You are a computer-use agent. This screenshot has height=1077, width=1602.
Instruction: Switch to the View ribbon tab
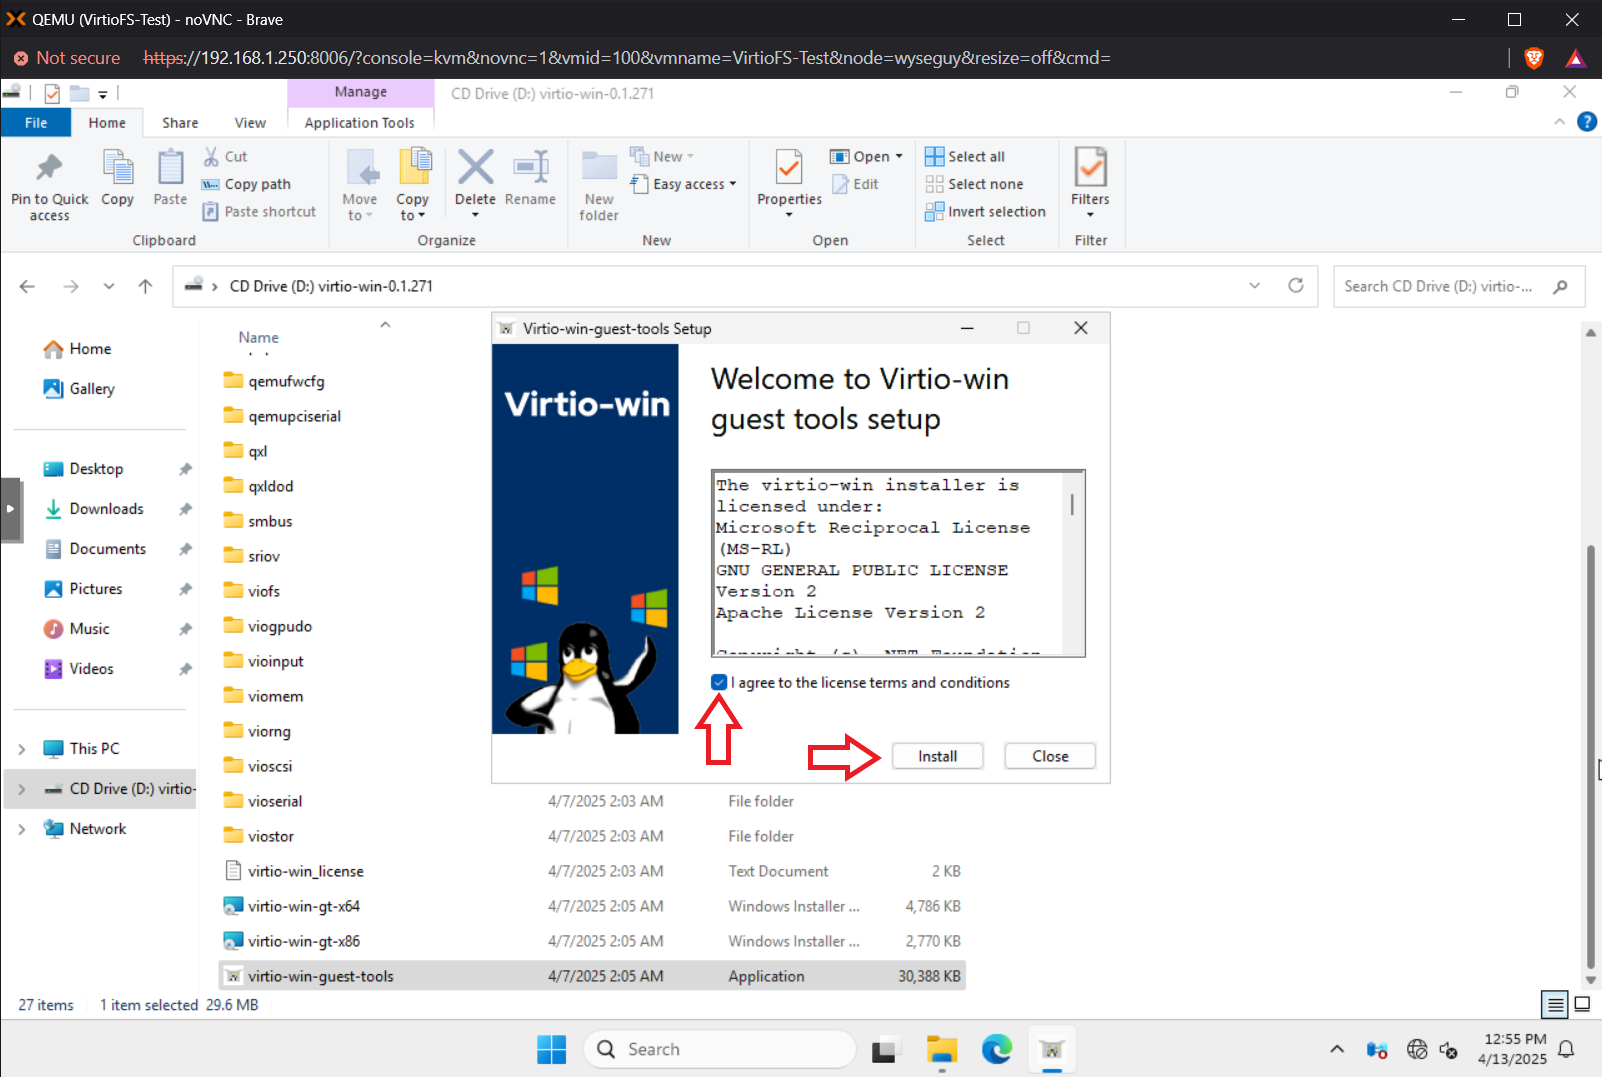point(250,122)
